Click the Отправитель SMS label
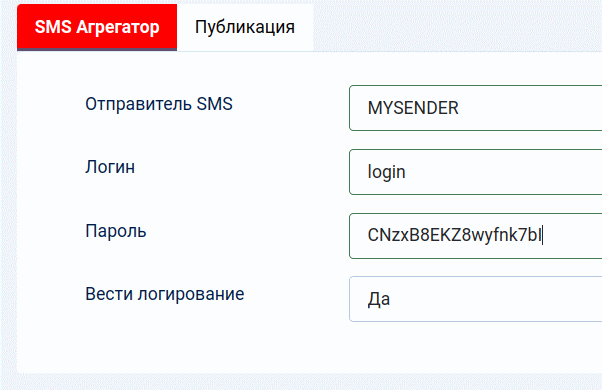 point(159,104)
